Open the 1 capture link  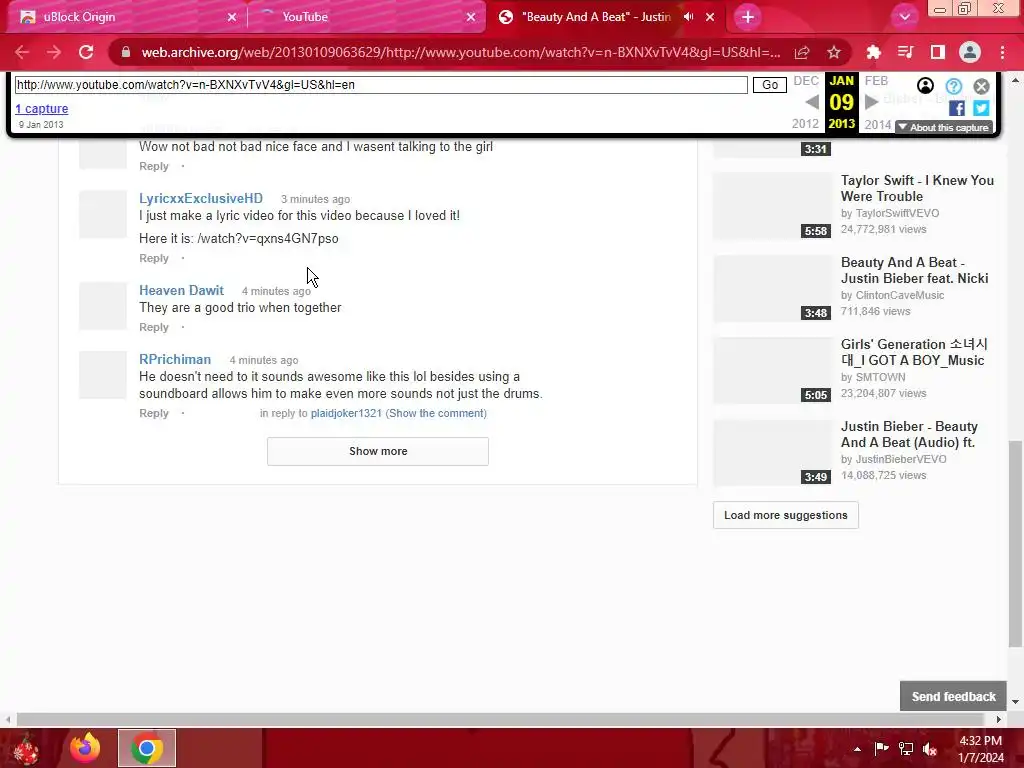click(x=42, y=108)
